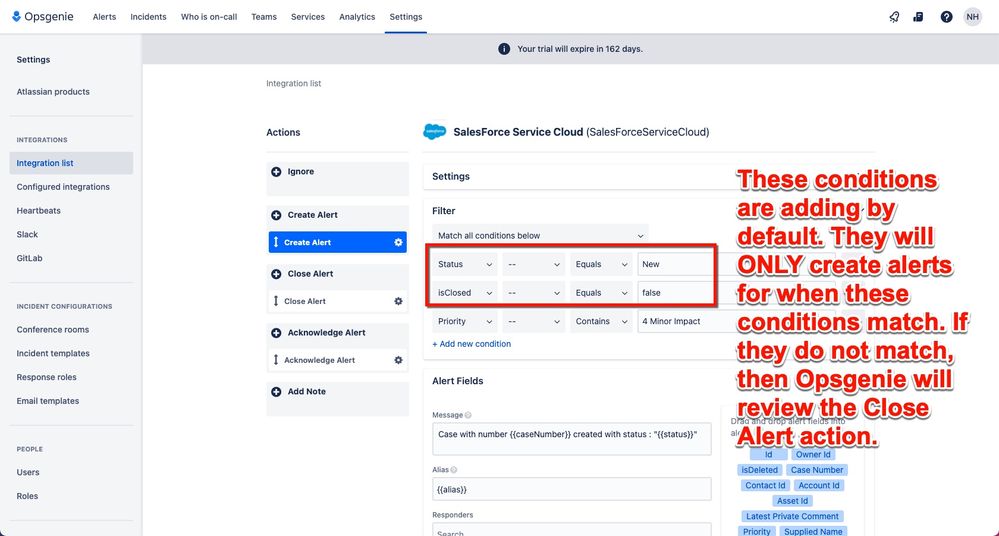The height and width of the screenshot is (536, 999).
Task: Click the plus icon beside Ignore
Action: click(276, 171)
